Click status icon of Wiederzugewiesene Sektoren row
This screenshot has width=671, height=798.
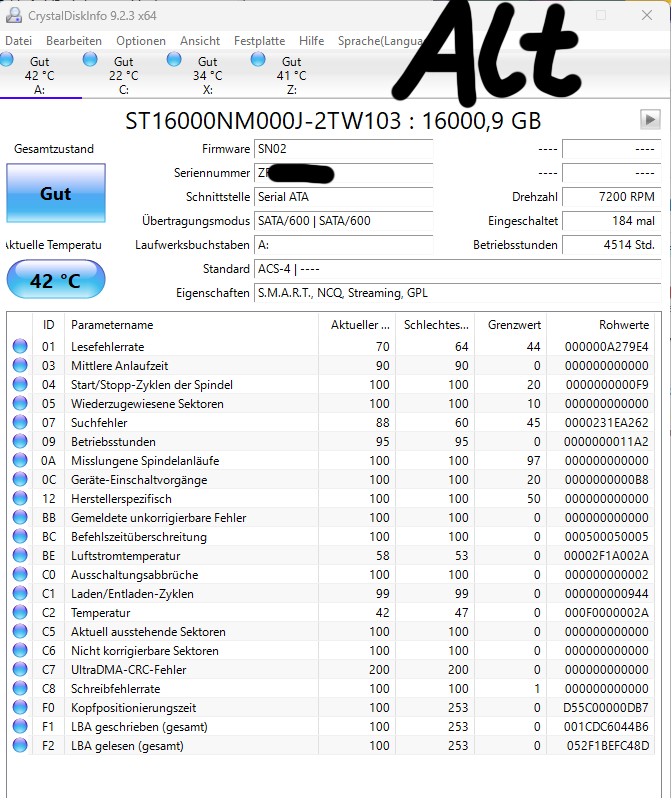[x=20, y=403]
